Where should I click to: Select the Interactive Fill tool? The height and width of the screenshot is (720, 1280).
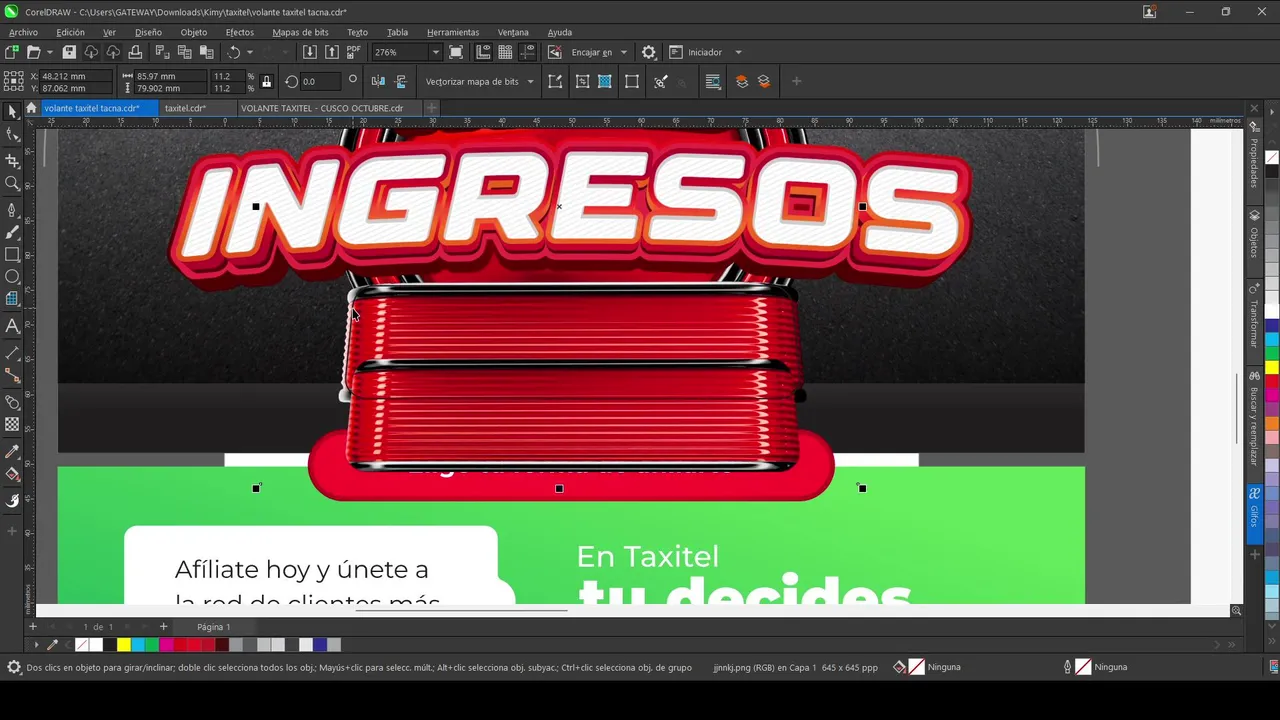[12, 475]
